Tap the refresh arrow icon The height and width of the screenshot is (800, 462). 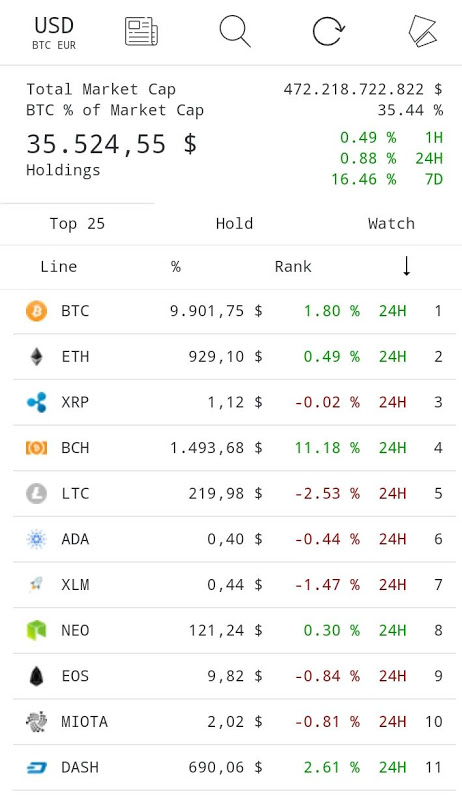(328, 31)
